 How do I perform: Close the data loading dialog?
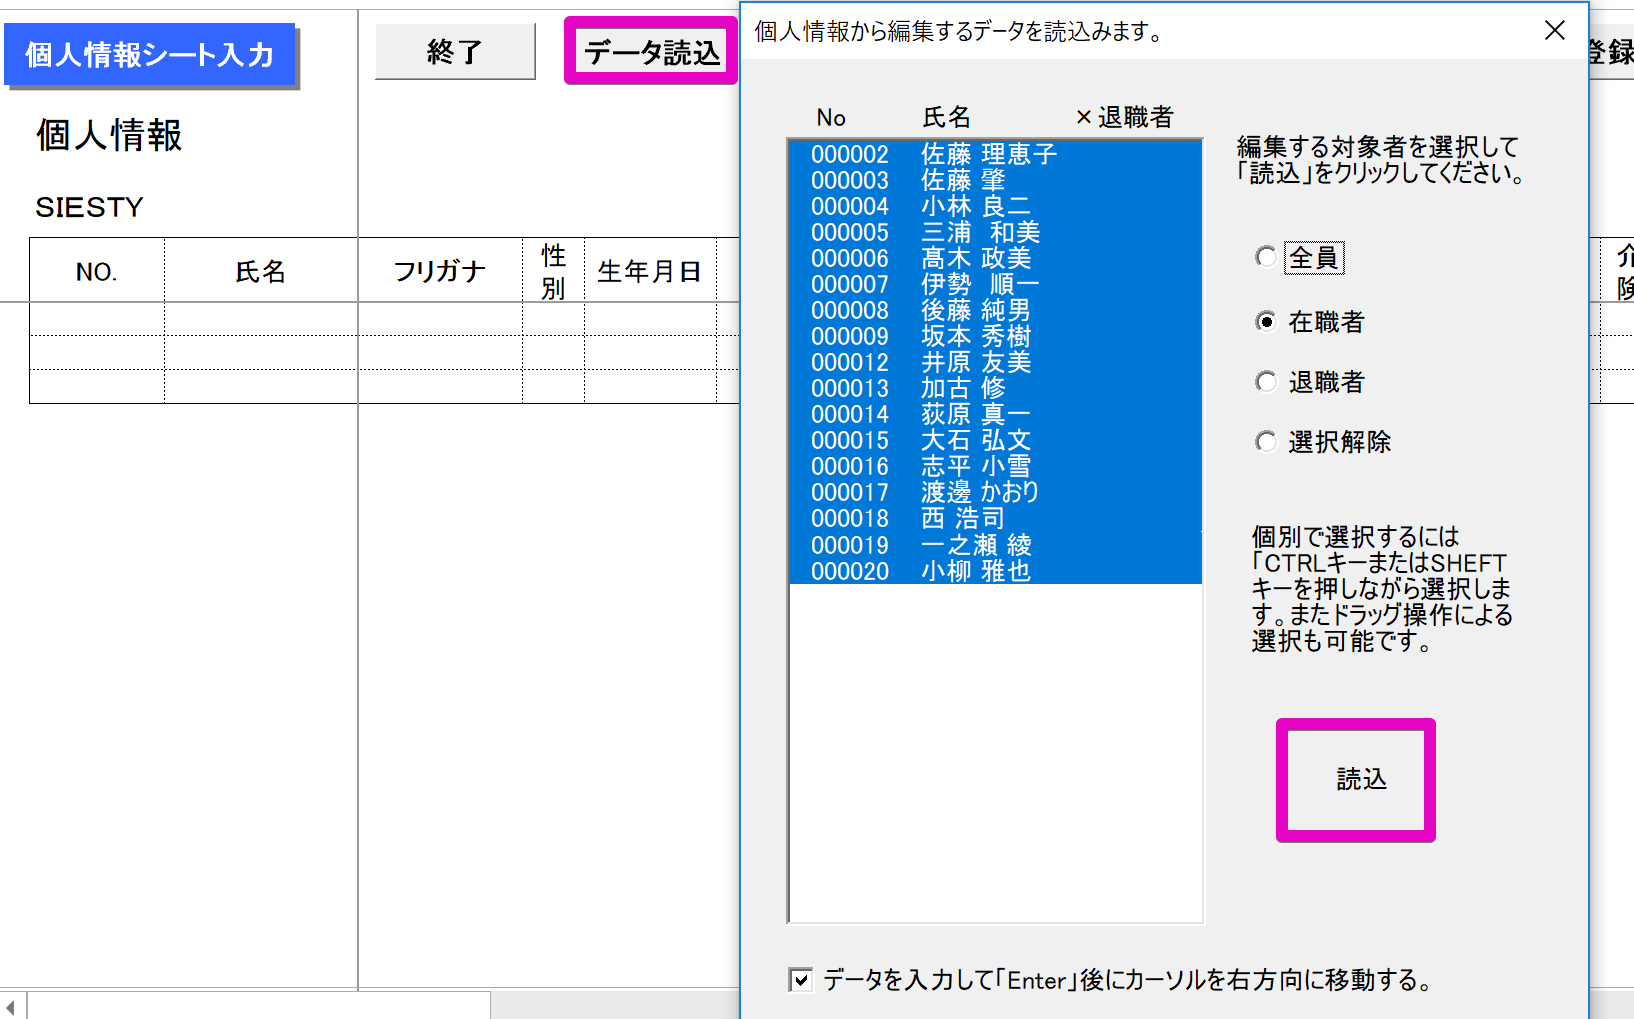(1554, 31)
